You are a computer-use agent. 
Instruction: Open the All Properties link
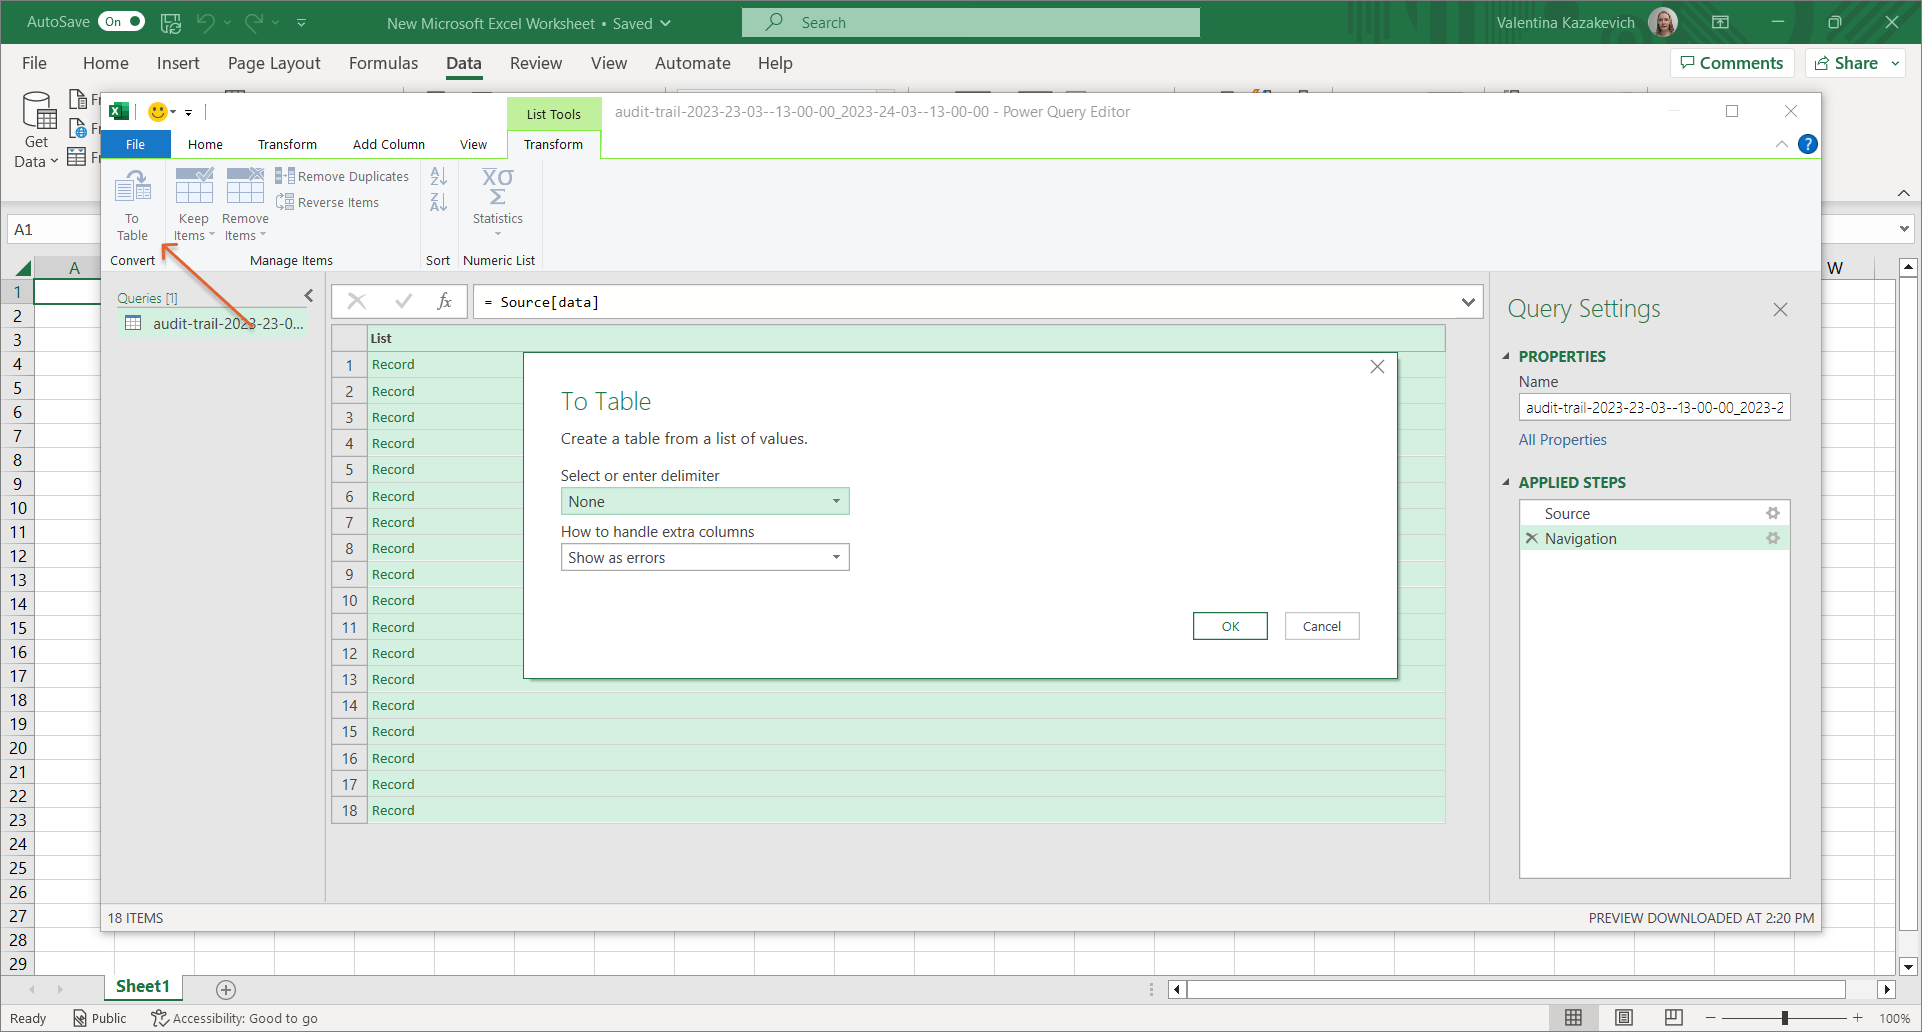1562,440
